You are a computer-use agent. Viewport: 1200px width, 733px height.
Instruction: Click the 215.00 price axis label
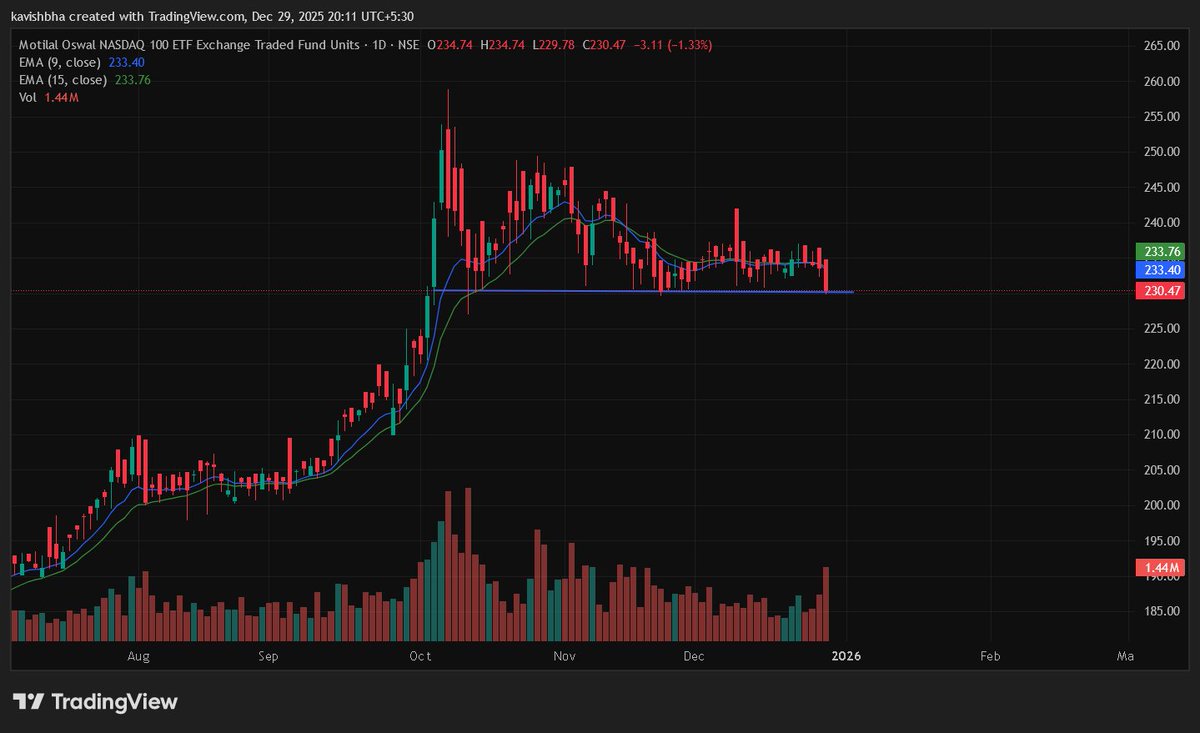[1162, 399]
